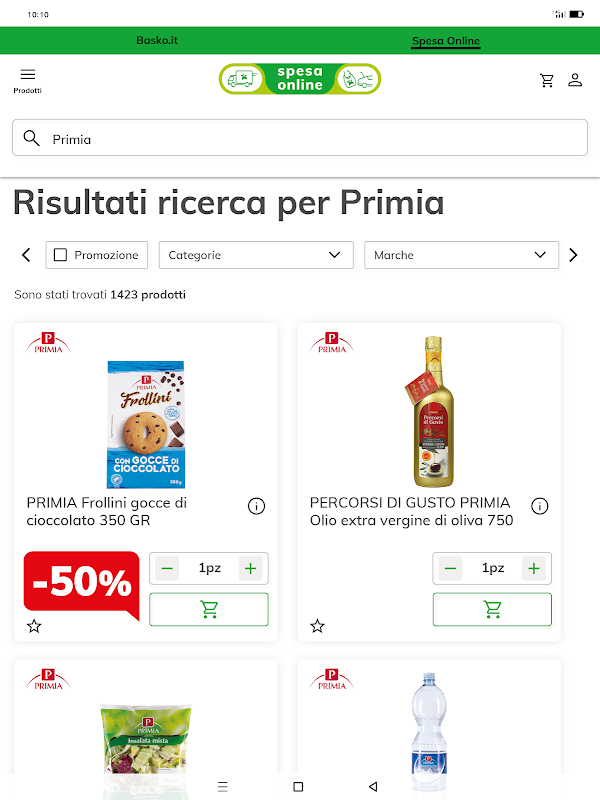Switch to the Basko.it tab
The image size is (600, 800).
tap(157, 40)
